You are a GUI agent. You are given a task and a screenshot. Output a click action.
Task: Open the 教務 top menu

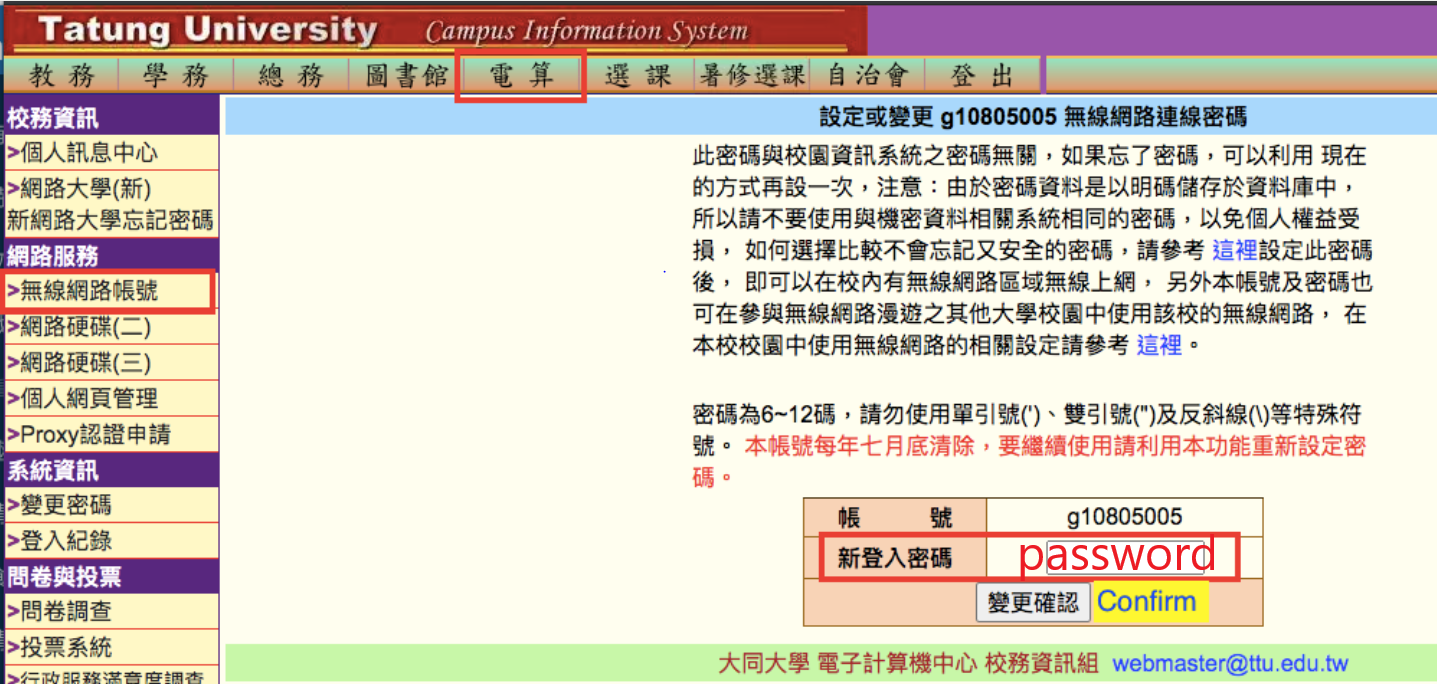(x=61, y=76)
